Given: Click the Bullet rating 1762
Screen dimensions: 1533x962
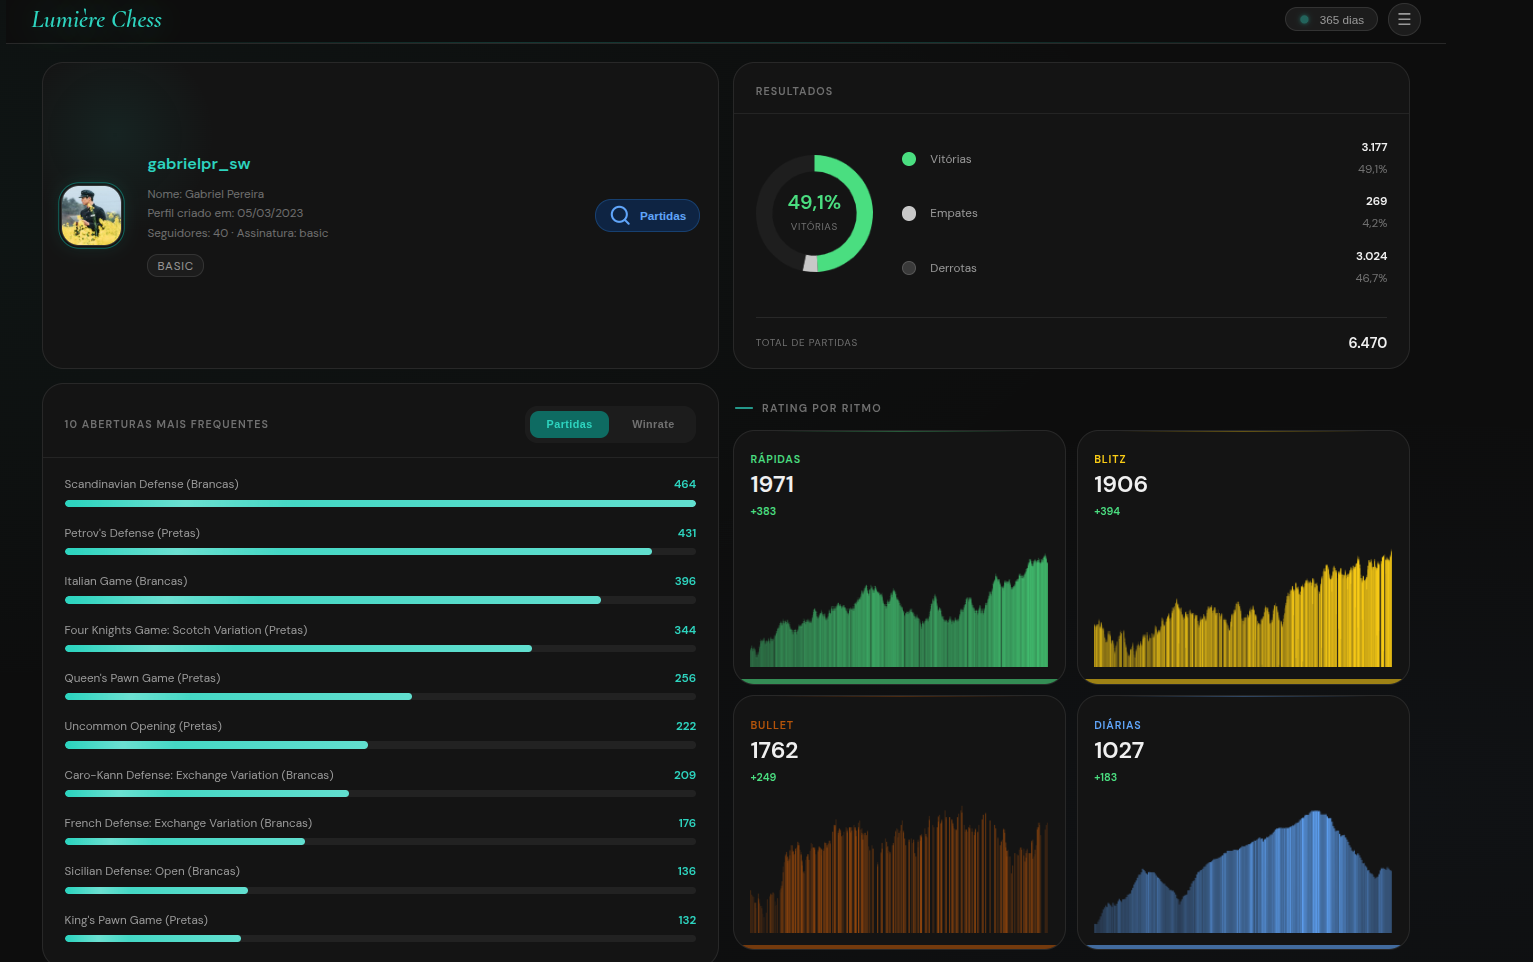Looking at the screenshot, I should (774, 750).
